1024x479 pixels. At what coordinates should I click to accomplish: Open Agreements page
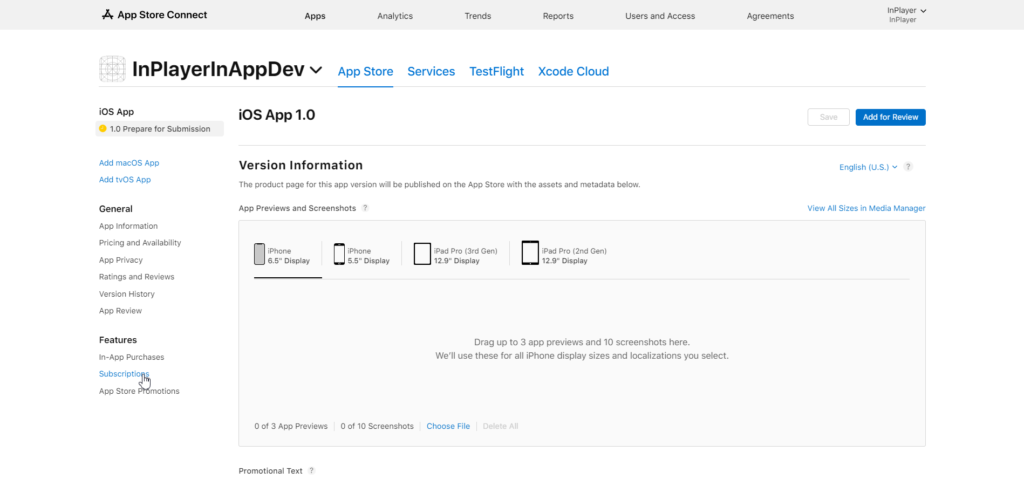pos(771,16)
